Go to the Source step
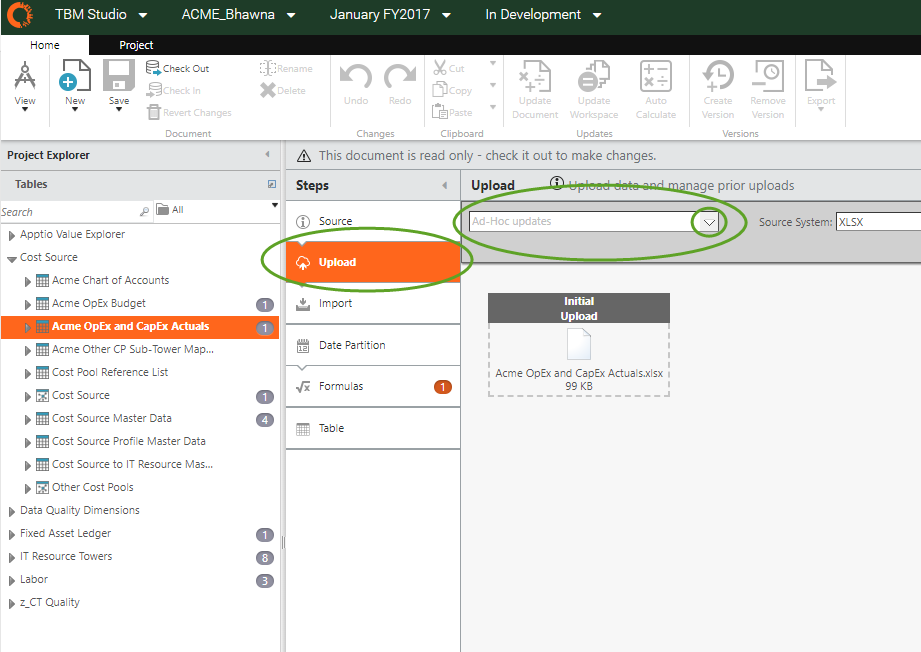Screen dimensions: 921x652 [x=373, y=221]
